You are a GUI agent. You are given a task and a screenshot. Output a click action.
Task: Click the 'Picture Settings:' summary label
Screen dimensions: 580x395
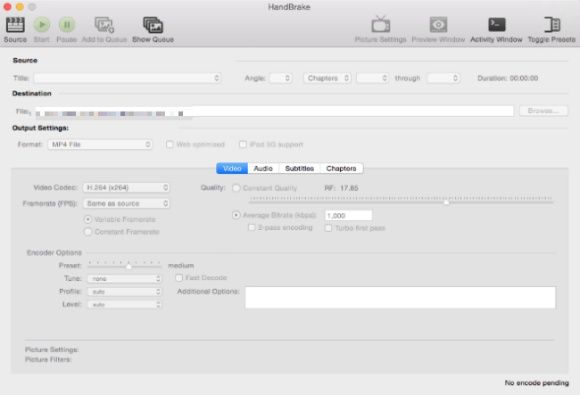coord(52,350)
